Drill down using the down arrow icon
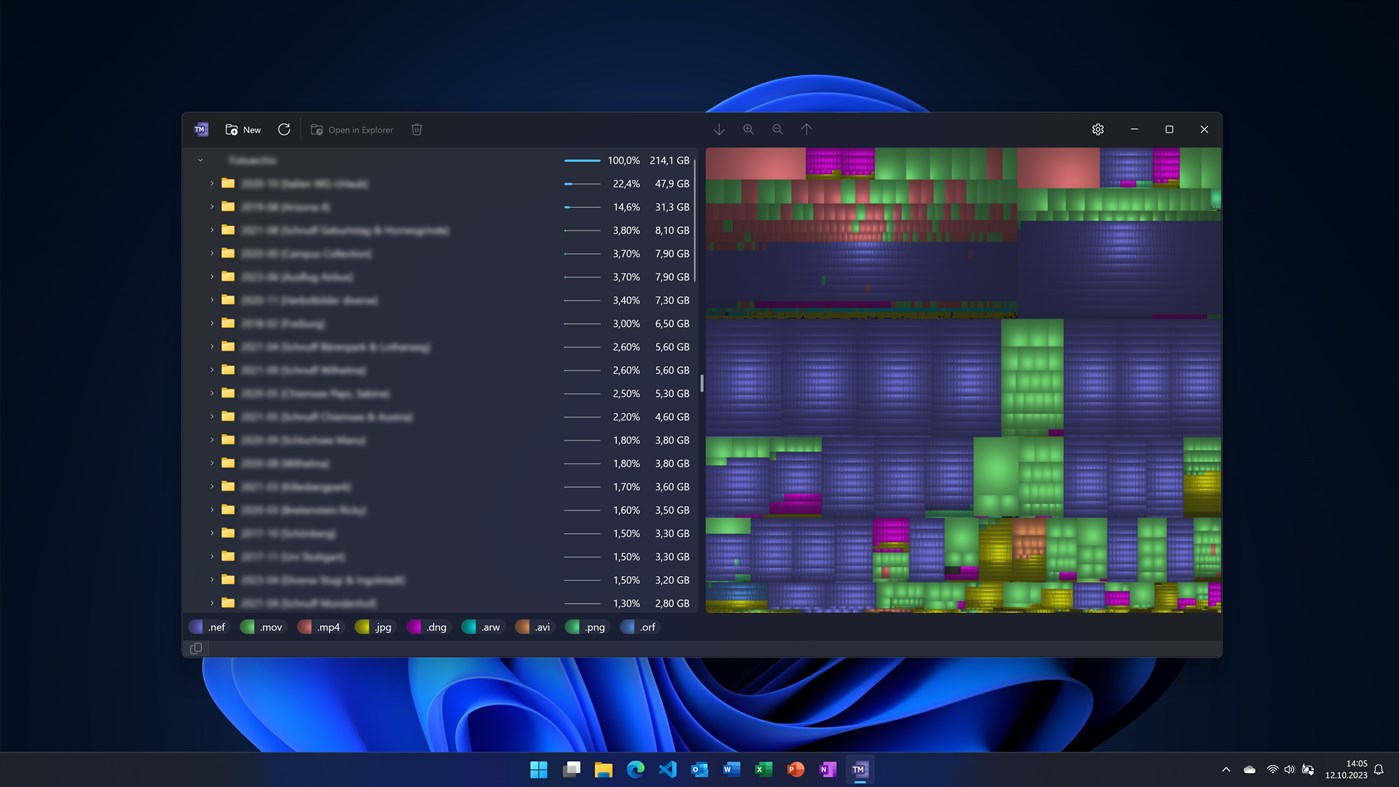 tap(719, 129)
